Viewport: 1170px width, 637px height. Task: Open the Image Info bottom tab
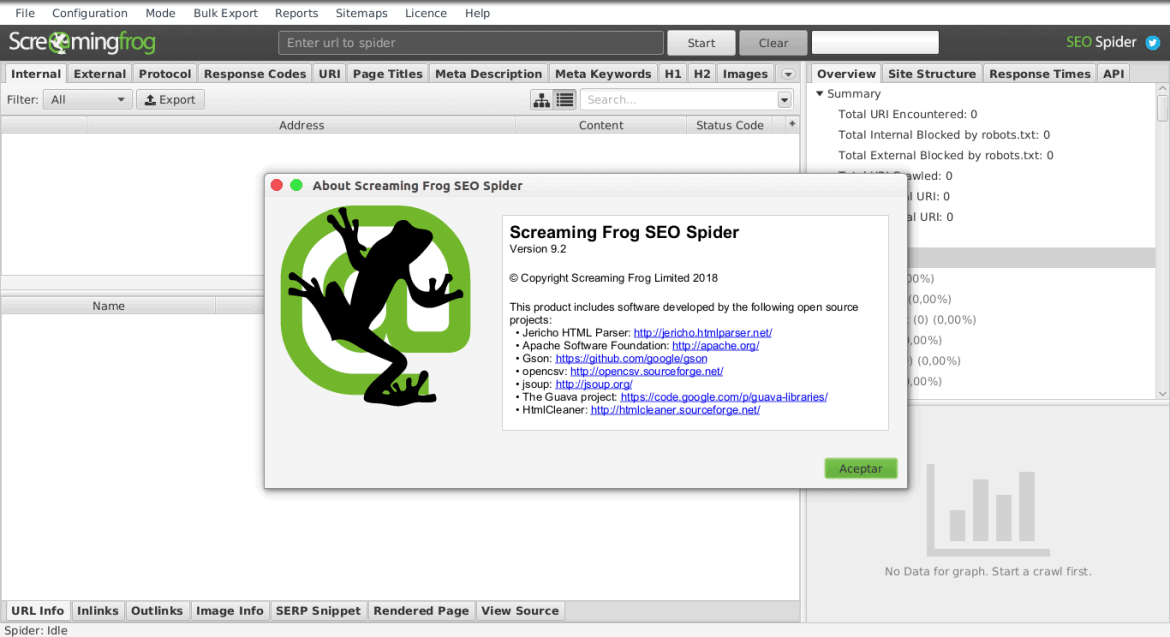(230, 611)
